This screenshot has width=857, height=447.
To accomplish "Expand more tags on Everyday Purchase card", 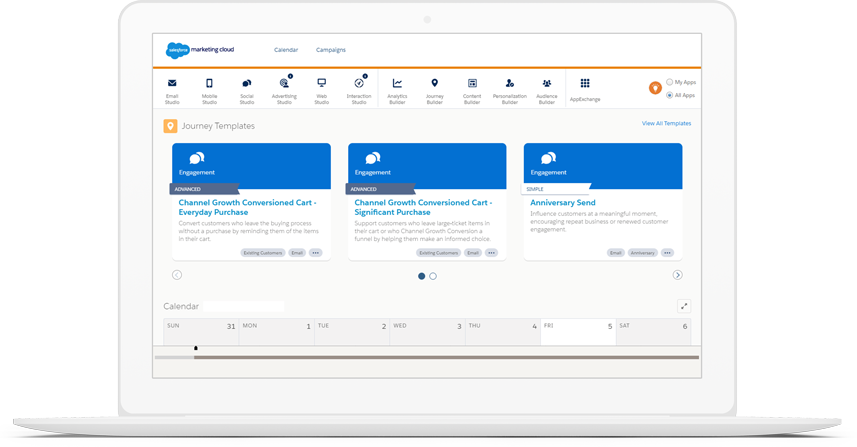I will (x=315, y=253).
